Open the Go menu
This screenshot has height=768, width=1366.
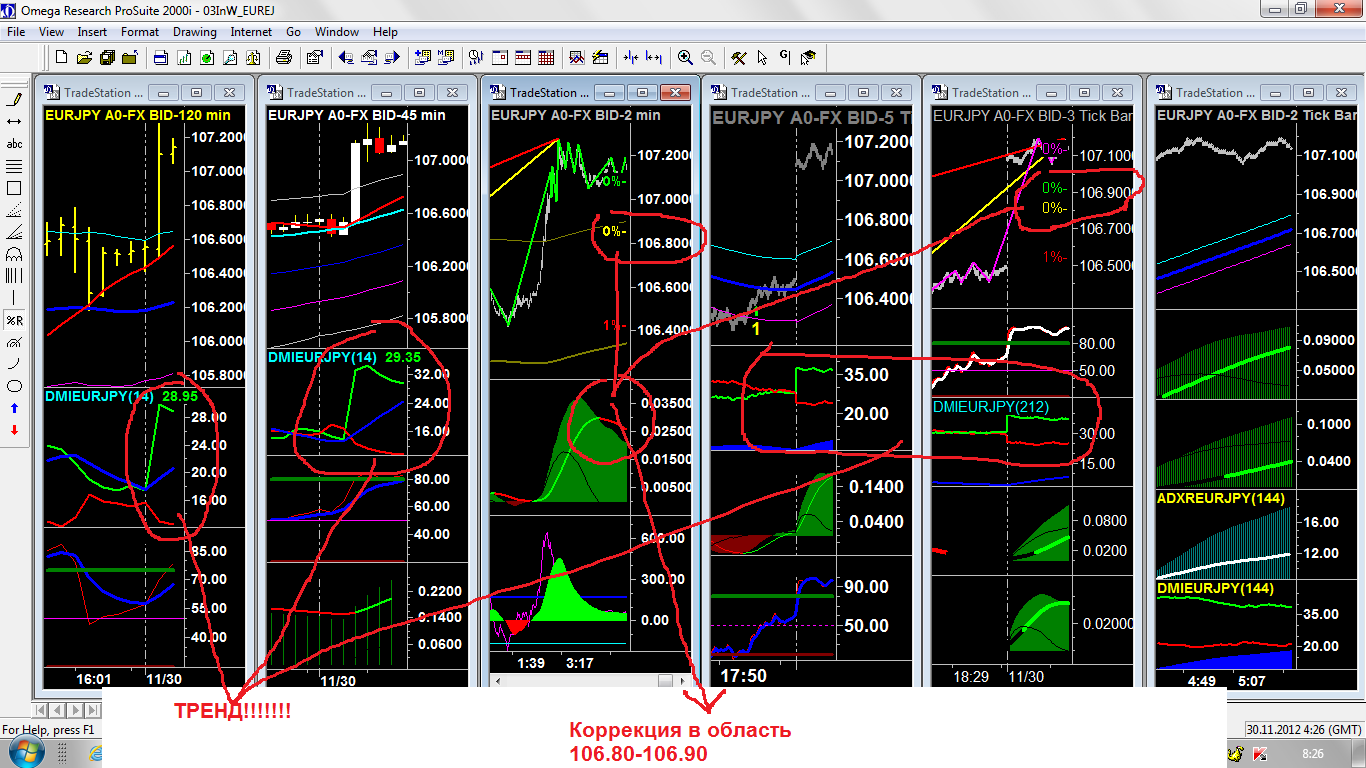click(294, 32)
